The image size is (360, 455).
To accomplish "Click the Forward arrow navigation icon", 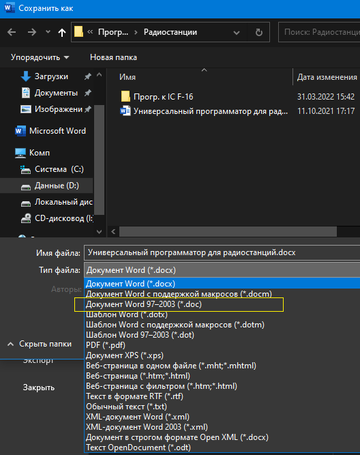I will (32, 32).
